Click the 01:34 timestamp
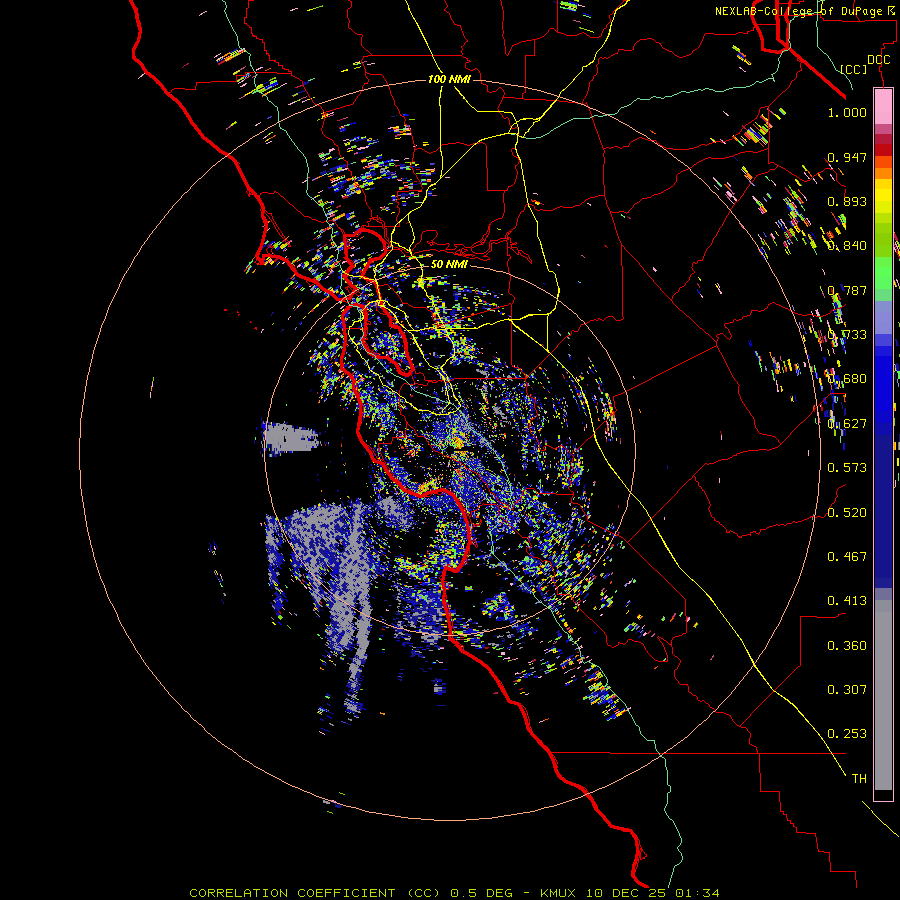This screenshot has width=900, height=900. (697, 893)
